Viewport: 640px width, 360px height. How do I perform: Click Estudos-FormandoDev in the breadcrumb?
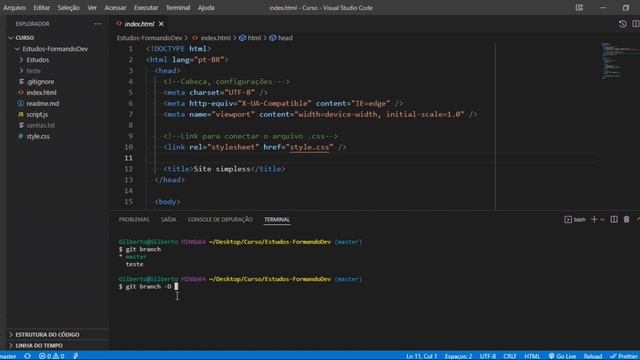(149, 38)
